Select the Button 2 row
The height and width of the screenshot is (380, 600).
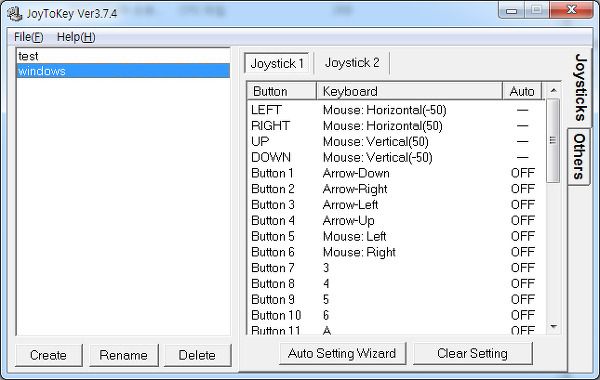pos(396,189)
